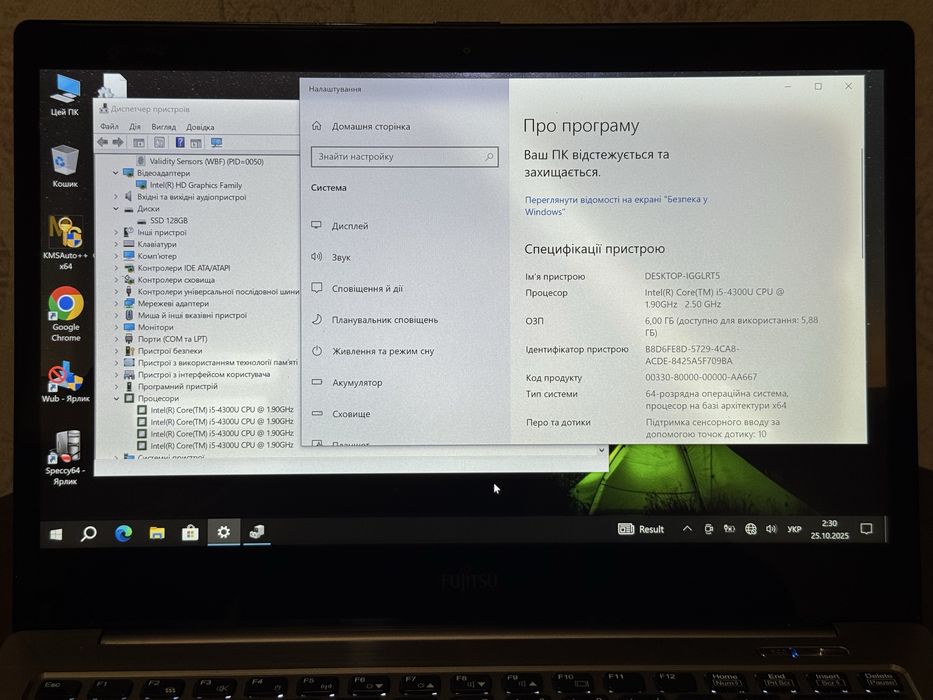Expand Пристрої безпеки tree node

tap(116, 351)
